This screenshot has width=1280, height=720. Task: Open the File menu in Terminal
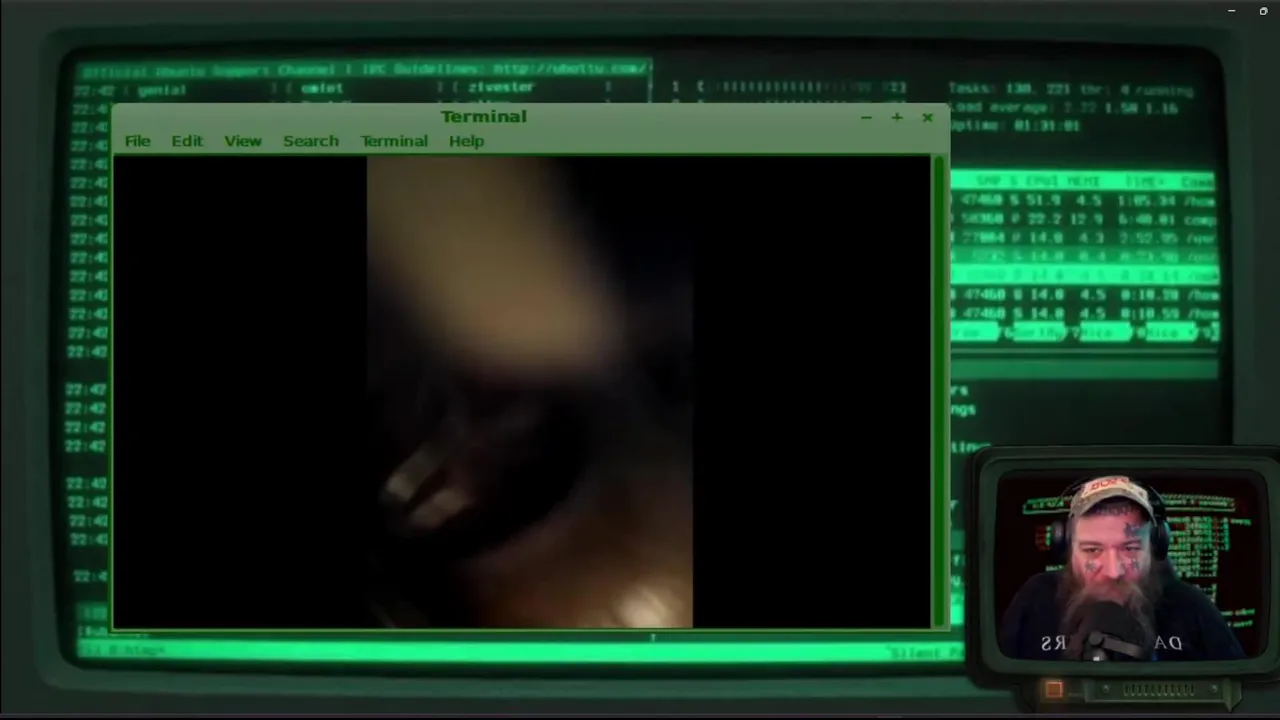pyautogui.click(x=137, y=141)
